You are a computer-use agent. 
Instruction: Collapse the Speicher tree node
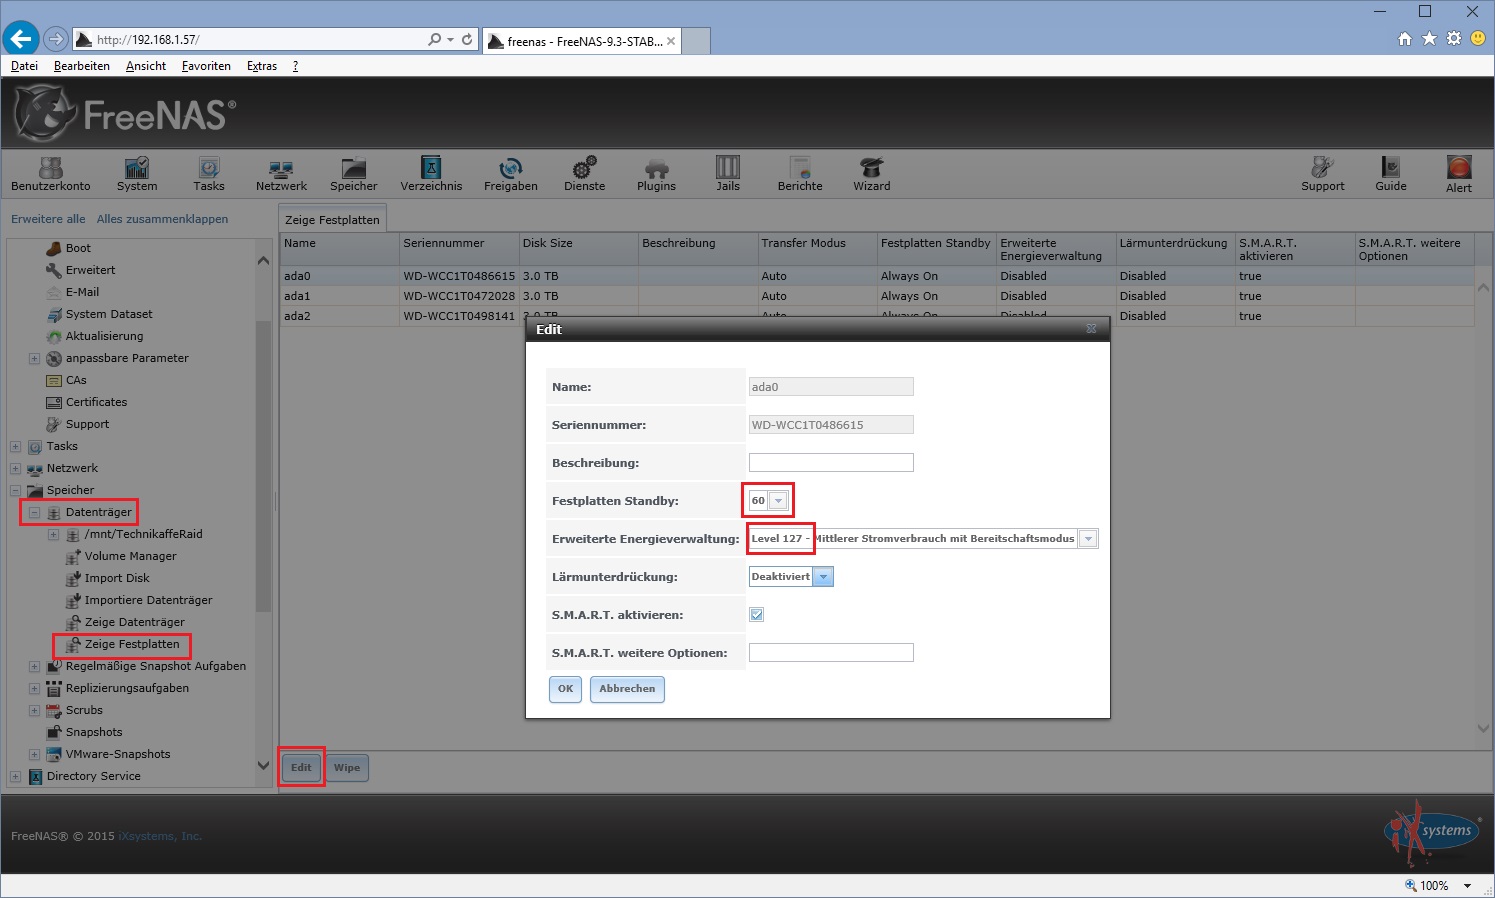[x=15, y=490]
